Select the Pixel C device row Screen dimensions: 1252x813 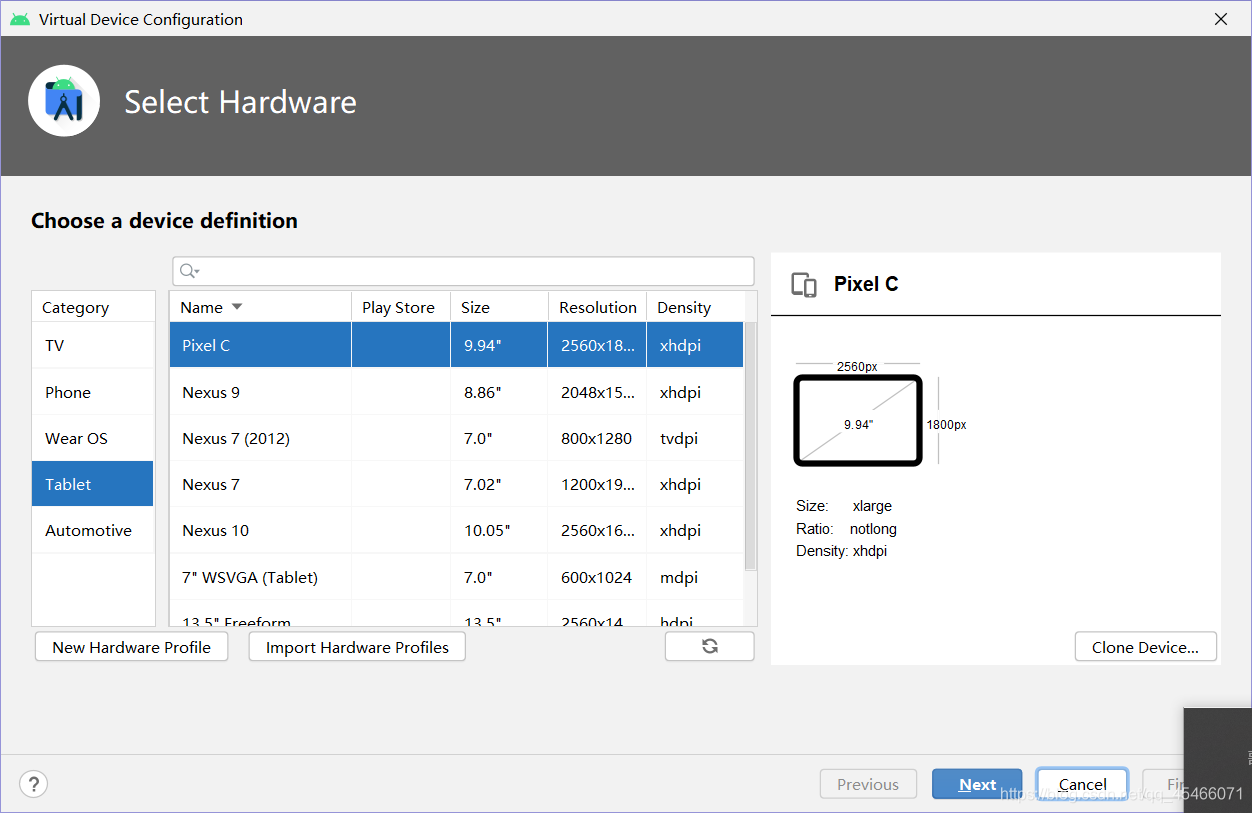[456, 345]
